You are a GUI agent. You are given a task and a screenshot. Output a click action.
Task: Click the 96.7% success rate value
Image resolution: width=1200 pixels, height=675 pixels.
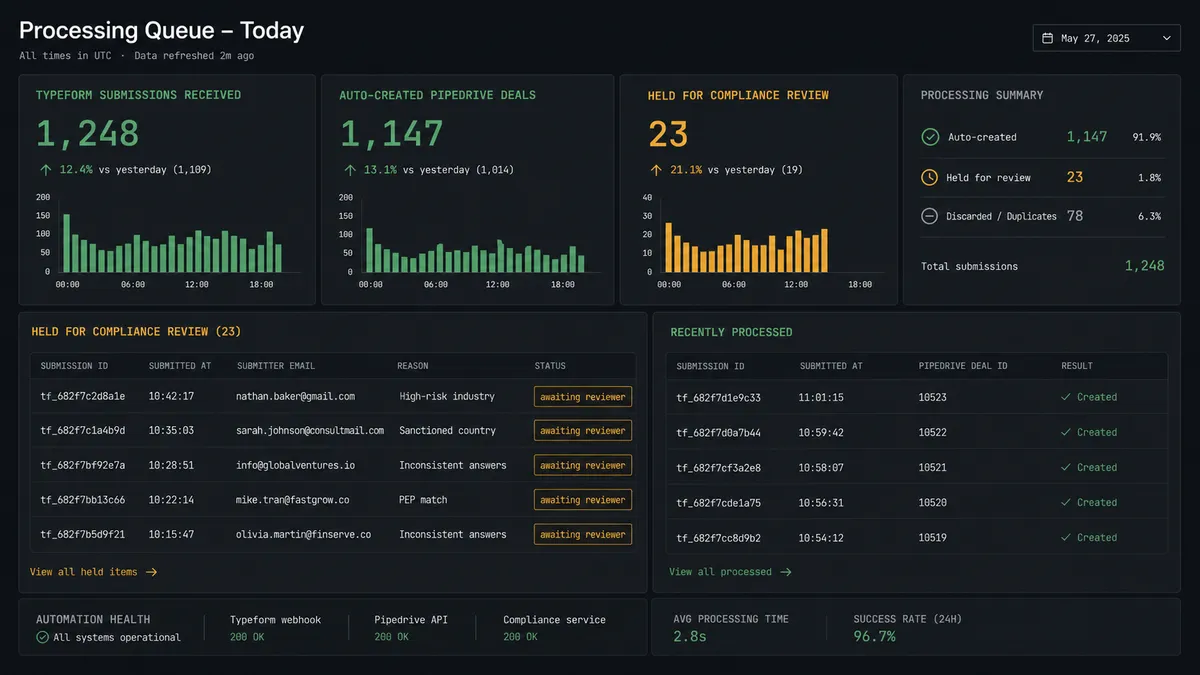[875, 637]
